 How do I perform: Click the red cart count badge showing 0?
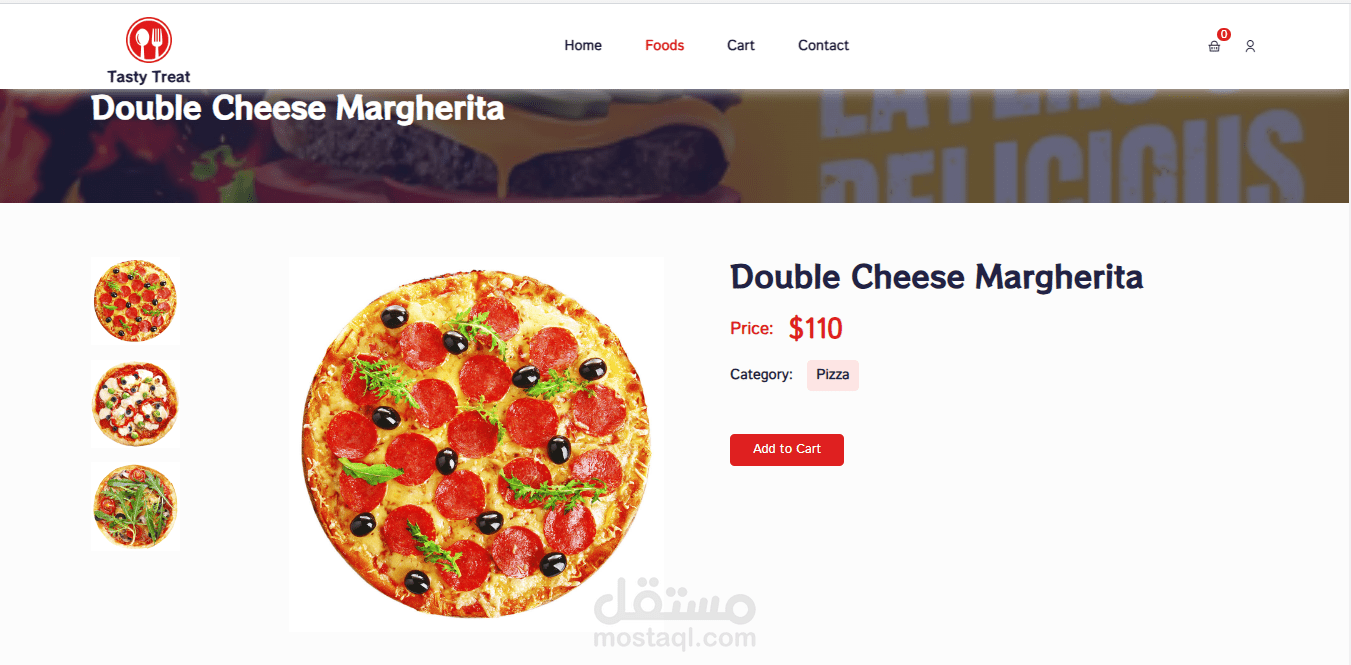coord(1224,34)
